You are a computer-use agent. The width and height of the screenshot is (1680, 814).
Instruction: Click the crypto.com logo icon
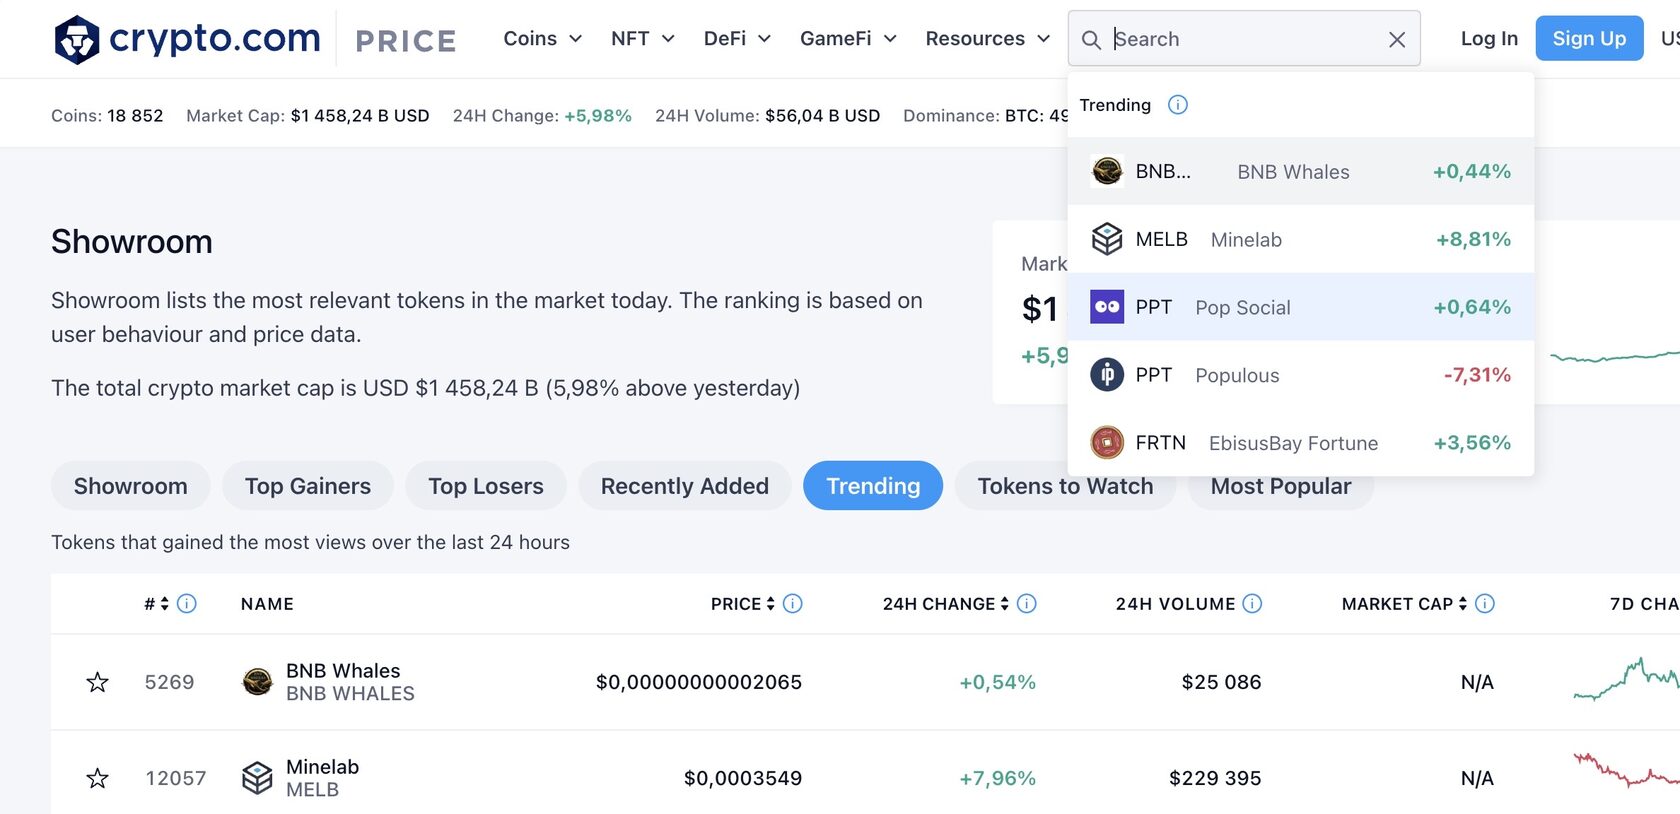77,40
